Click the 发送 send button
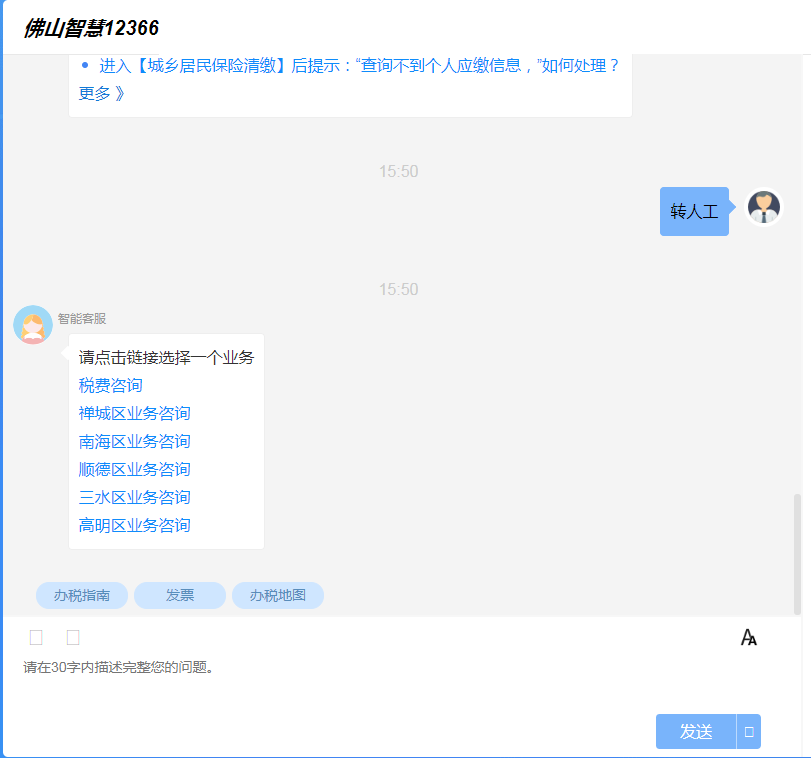 click(696, 732)
